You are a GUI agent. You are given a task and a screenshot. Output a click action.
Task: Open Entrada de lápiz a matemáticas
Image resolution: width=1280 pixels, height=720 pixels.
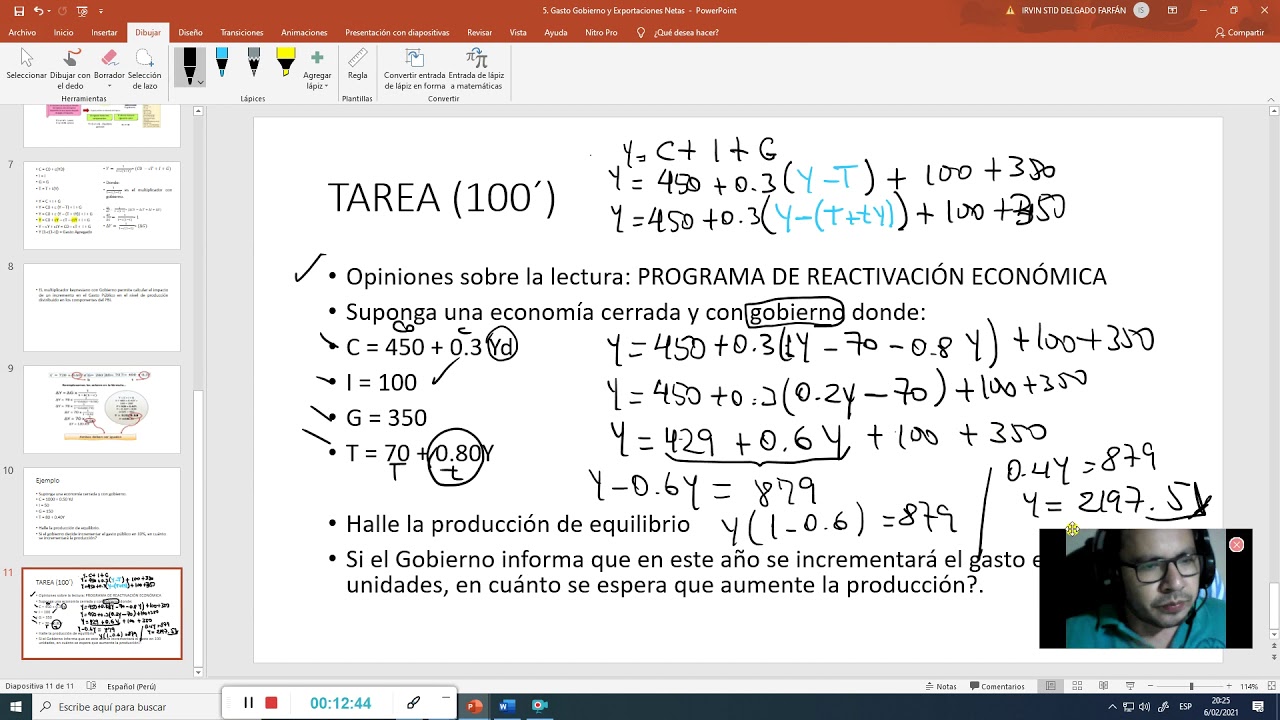[x=476, y=68]
